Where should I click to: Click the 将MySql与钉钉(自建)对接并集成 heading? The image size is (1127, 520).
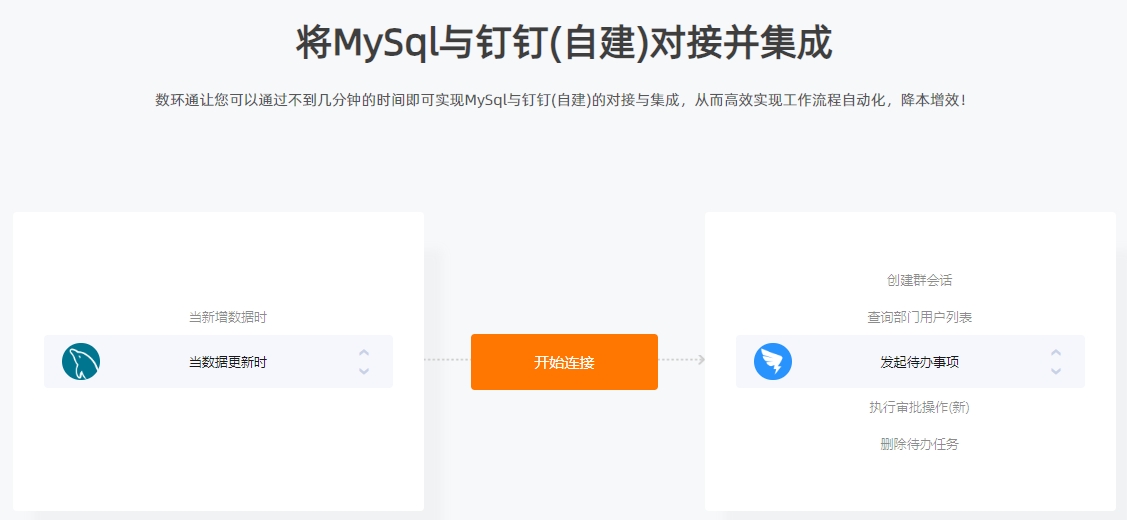tap(564, 44)
